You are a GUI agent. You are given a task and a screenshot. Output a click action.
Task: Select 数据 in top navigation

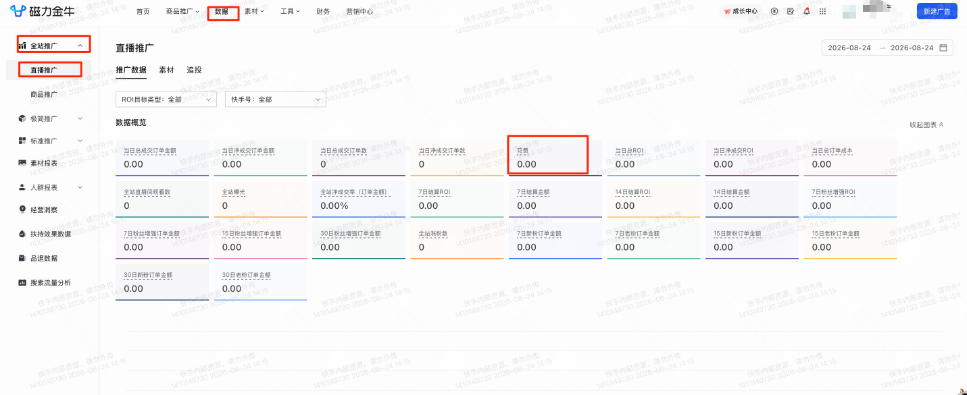coord(221,11)
